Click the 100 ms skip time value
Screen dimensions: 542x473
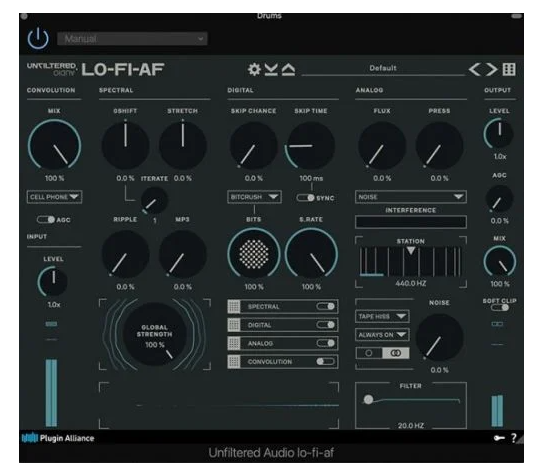311,178
